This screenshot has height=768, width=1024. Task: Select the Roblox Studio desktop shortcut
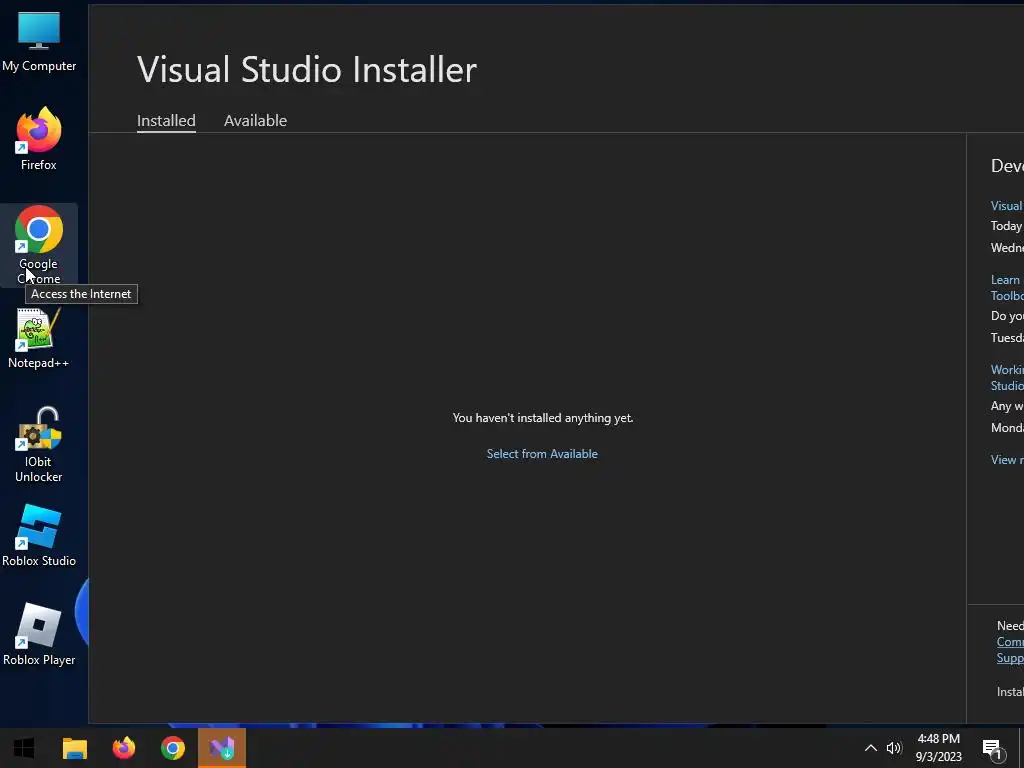click(x=39, y=536)
